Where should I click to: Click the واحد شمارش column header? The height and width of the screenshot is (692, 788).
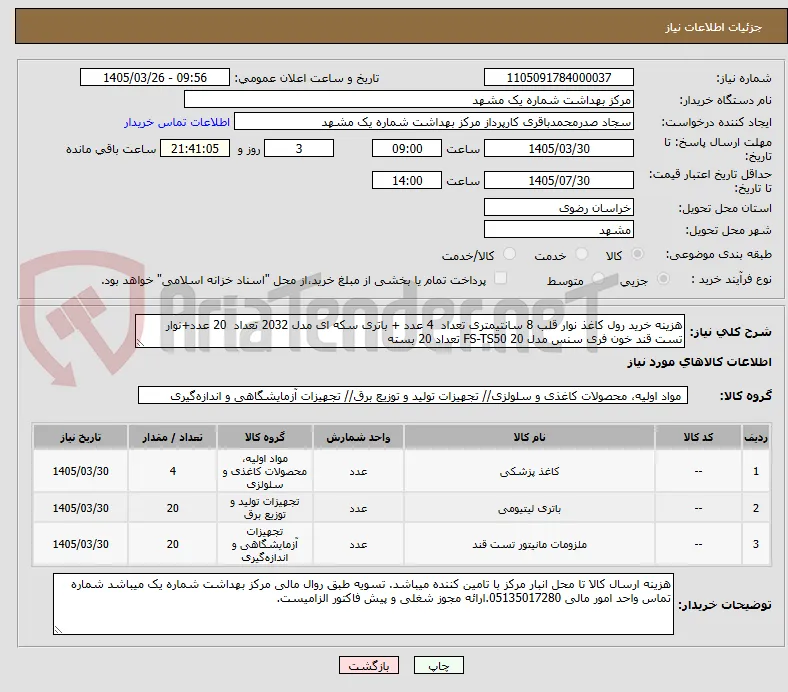point(358,437)
